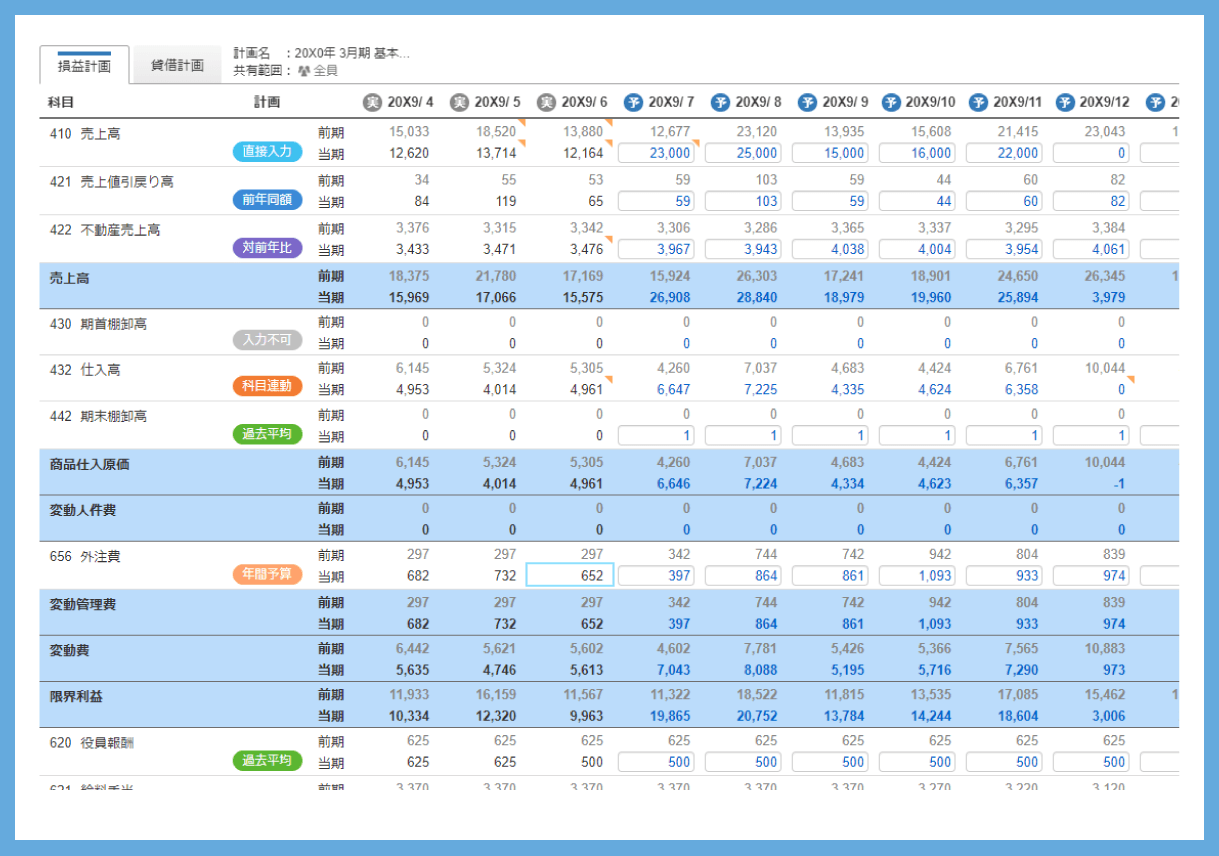The height and width of the screenshot is (856, 1219).
Task: Click the 23,000 input field for 売上高
Action: coord(657,153)
